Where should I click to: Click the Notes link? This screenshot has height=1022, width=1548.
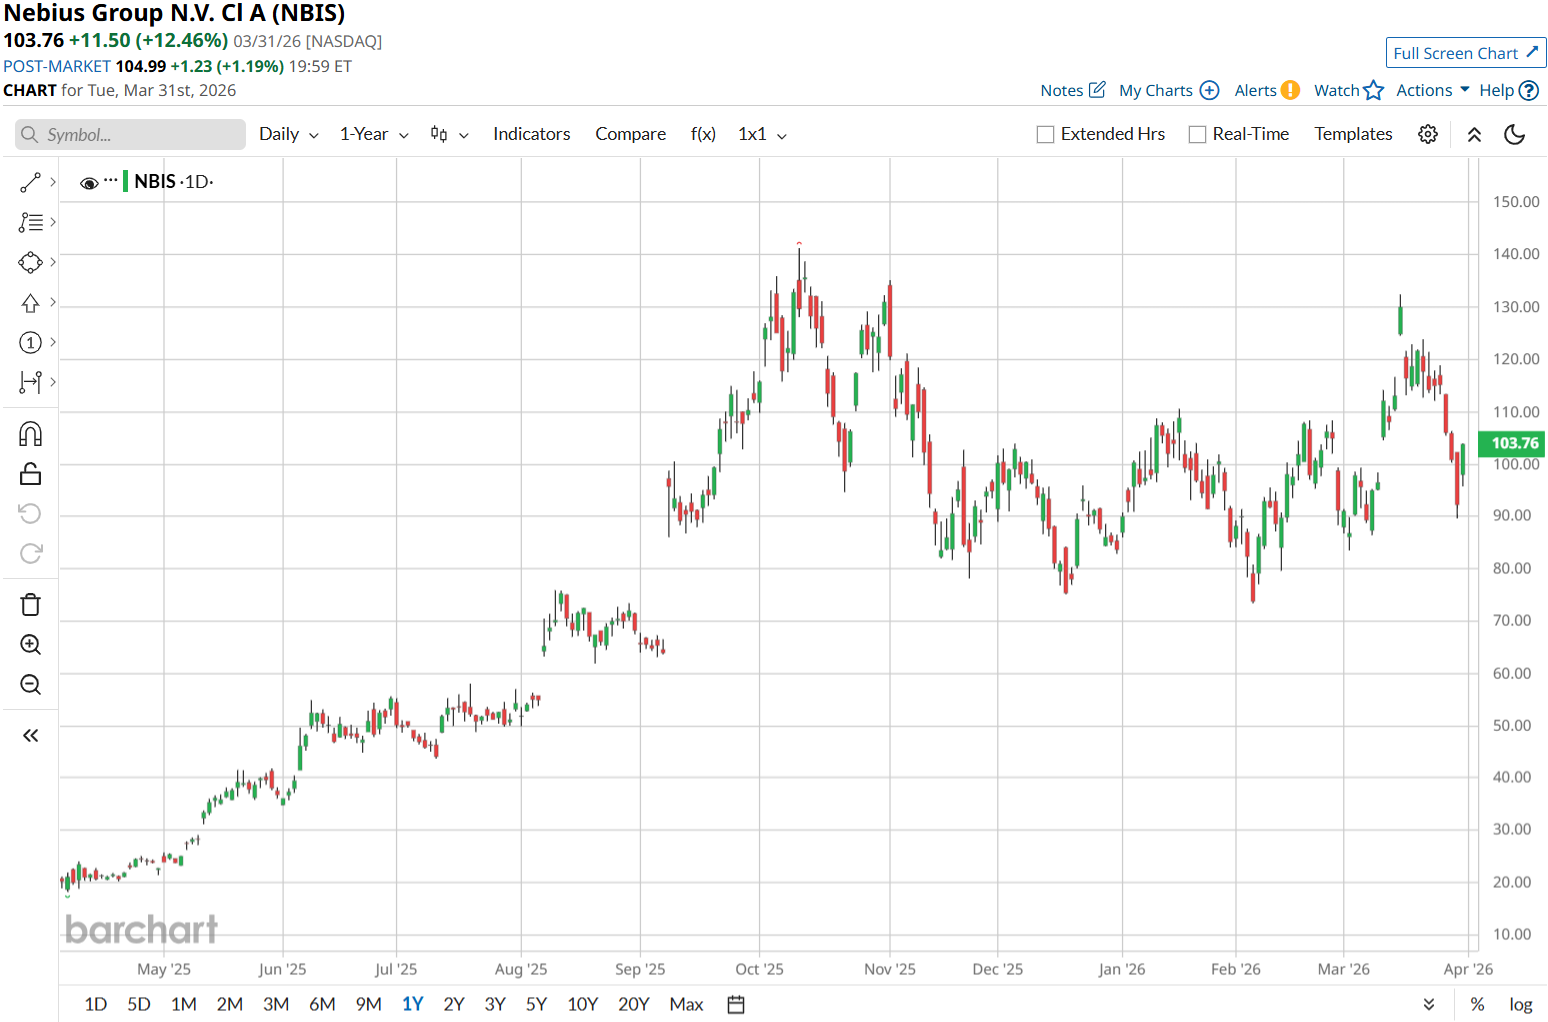1061,90
